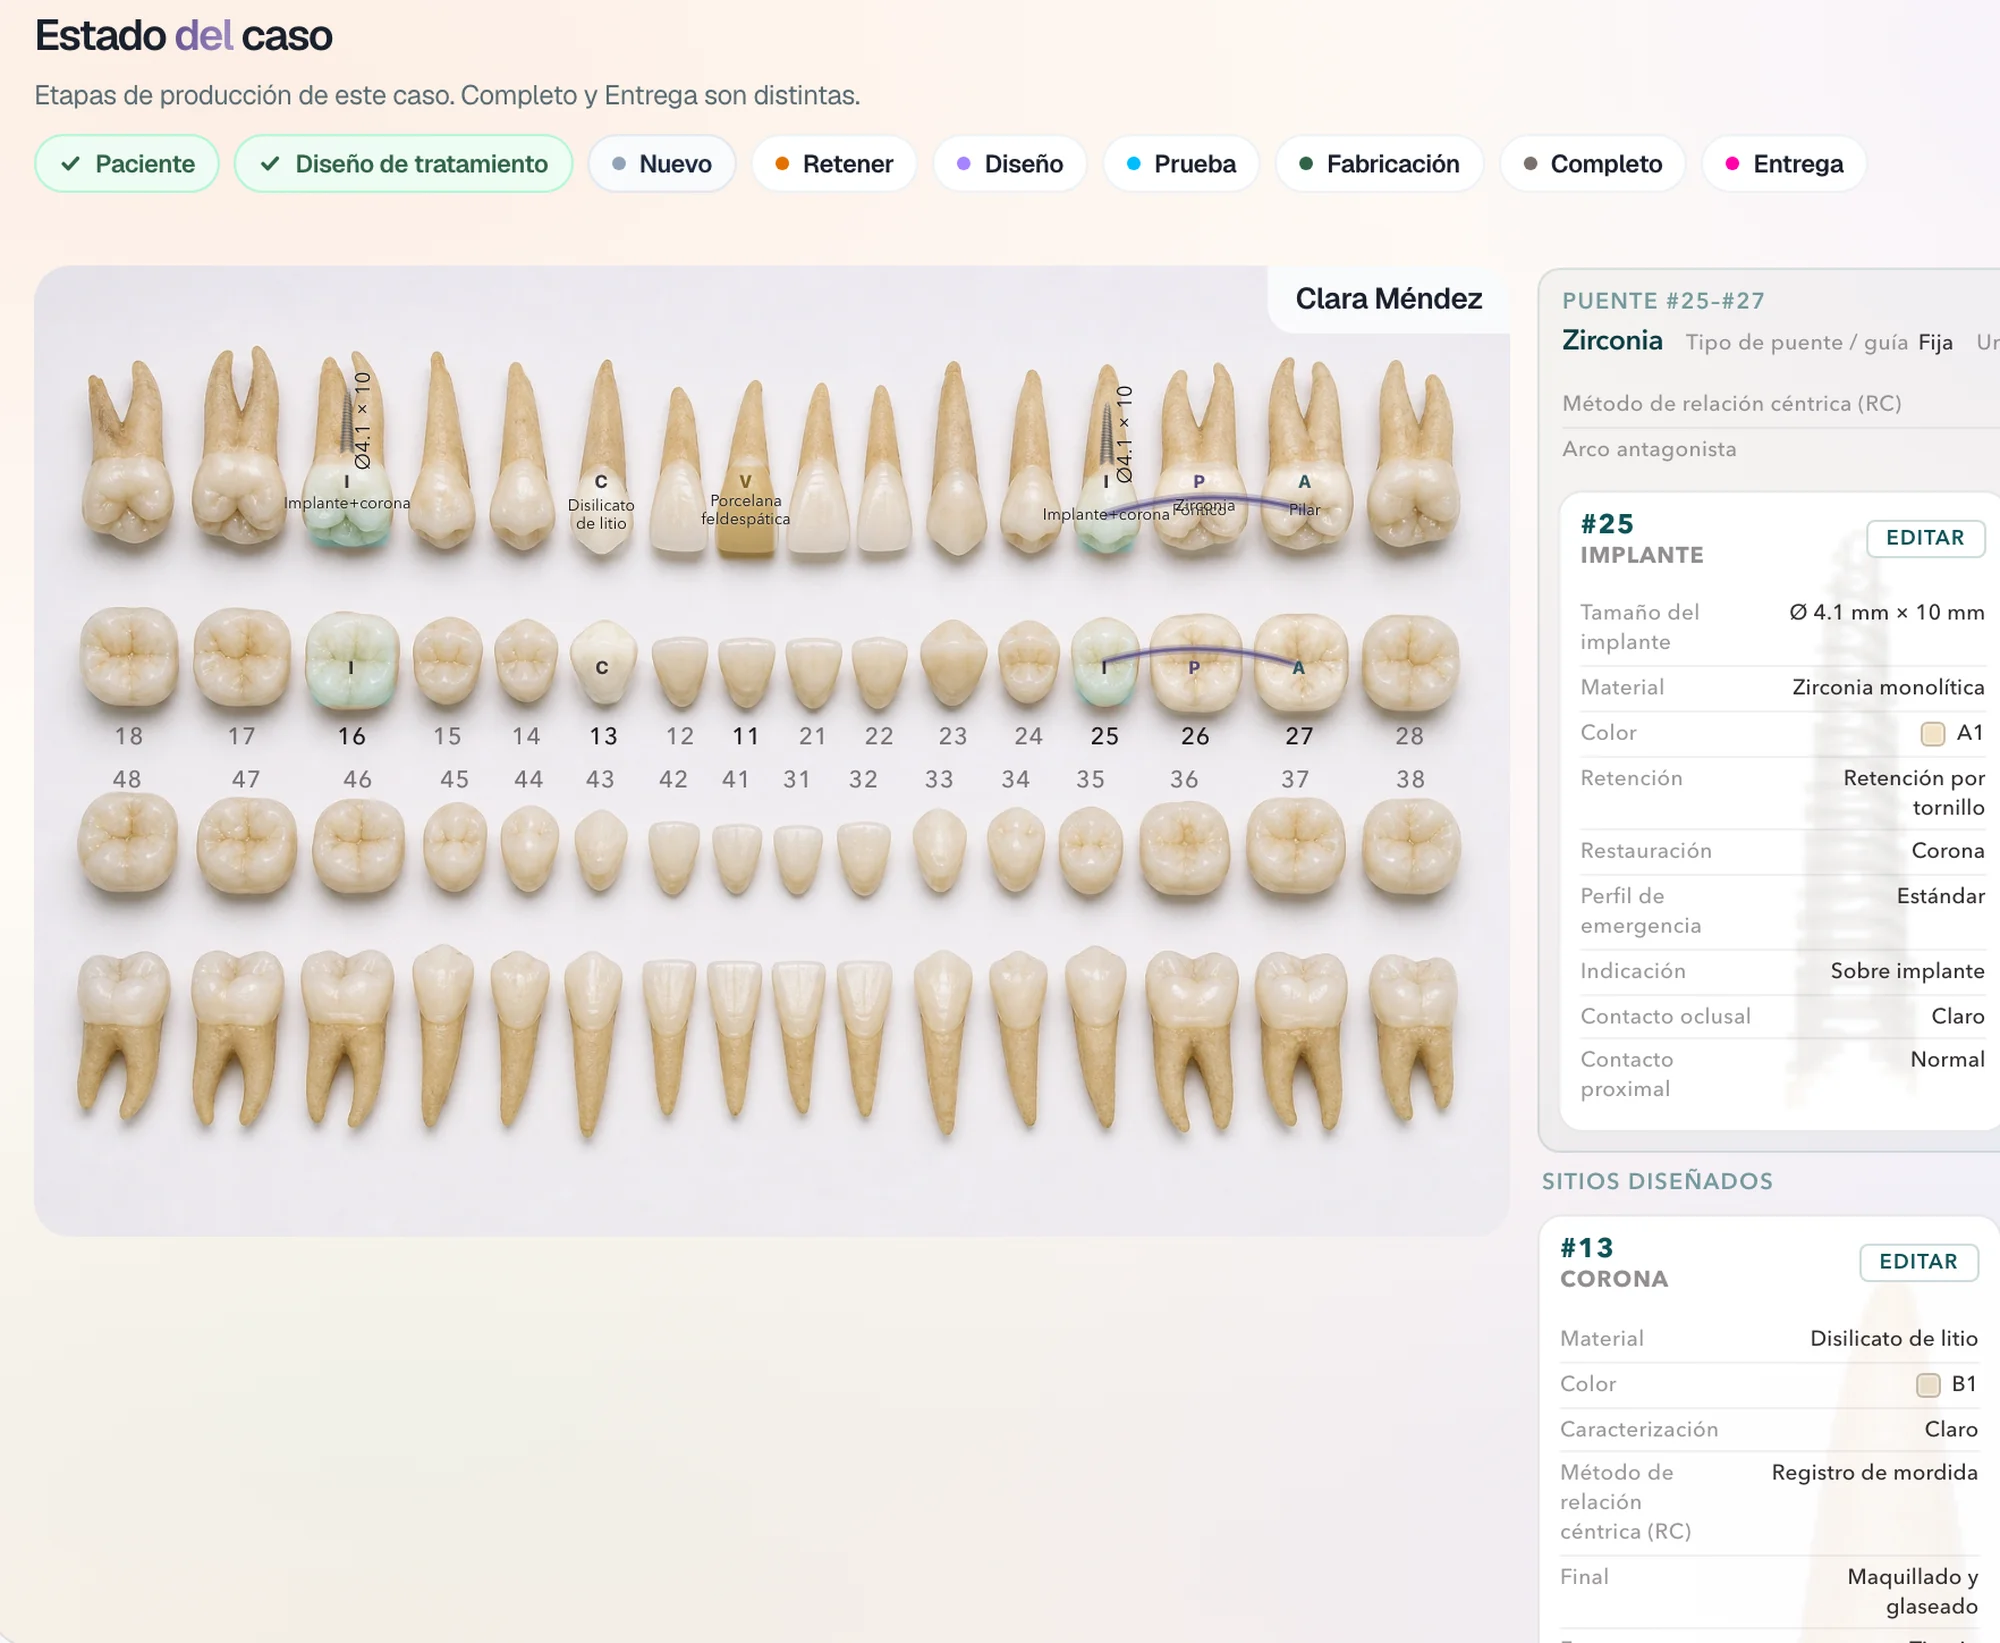This screenshot has width=2000, height=1643.
Task: Select occlusal view of lower tooth 41
Action: pyautogui.click(x=737, y=858)
